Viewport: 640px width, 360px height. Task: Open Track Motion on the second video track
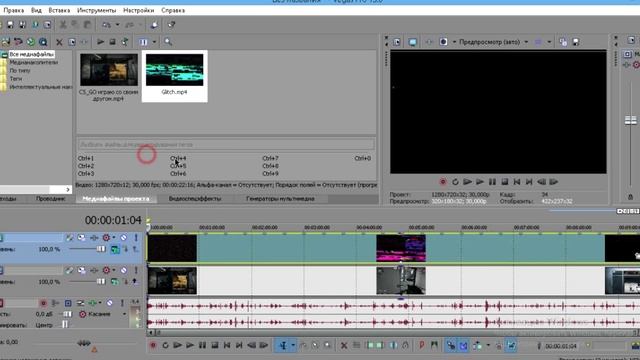(x=82, y=270)
